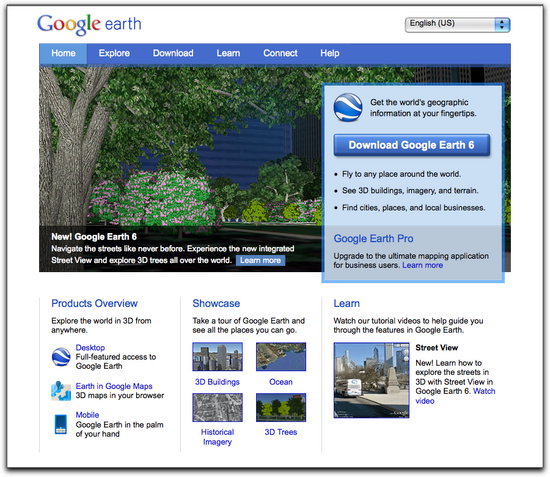Open the Help tab
The width and height of the screenshot is (550, 477).
330,53
